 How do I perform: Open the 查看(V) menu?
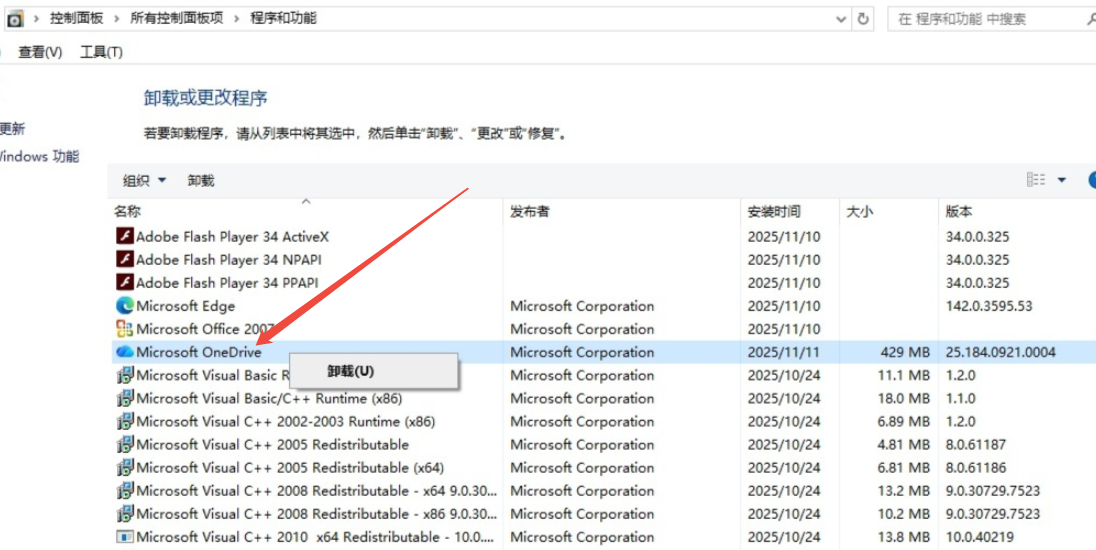[x=40, y=52]
